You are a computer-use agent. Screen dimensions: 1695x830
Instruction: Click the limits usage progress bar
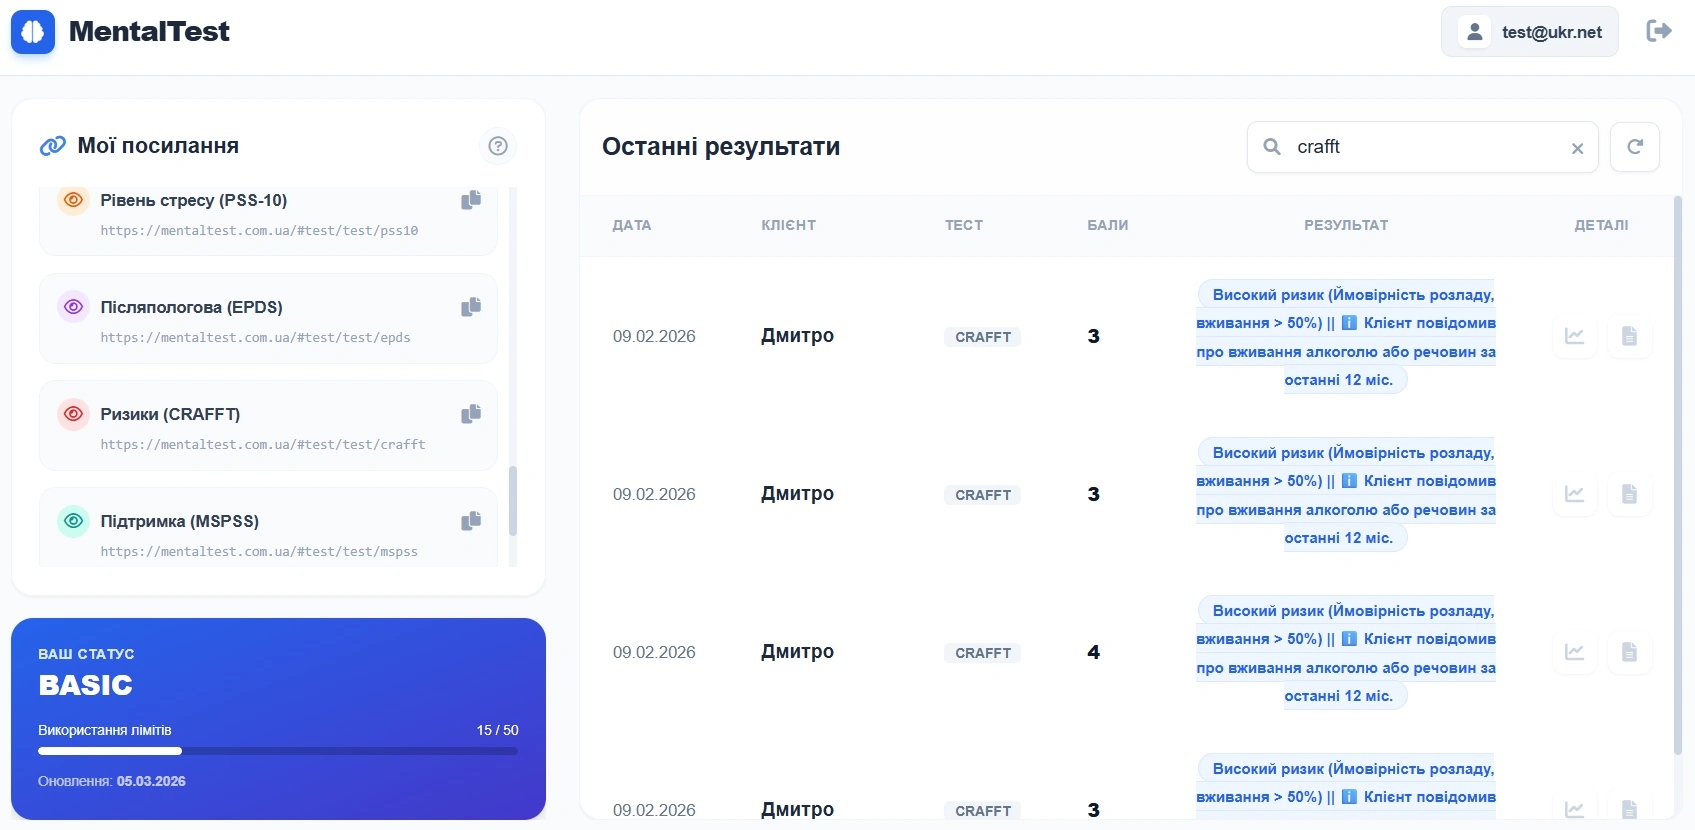click(x=278, y=751)
